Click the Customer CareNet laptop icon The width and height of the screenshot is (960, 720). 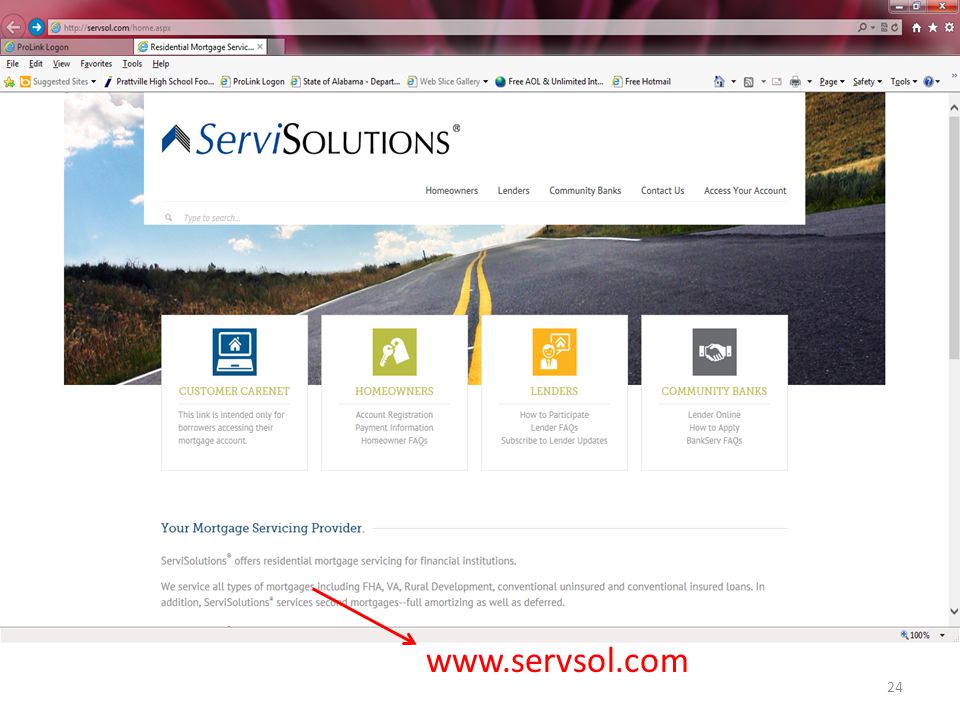pyautogui.click(x=234, y=352)
